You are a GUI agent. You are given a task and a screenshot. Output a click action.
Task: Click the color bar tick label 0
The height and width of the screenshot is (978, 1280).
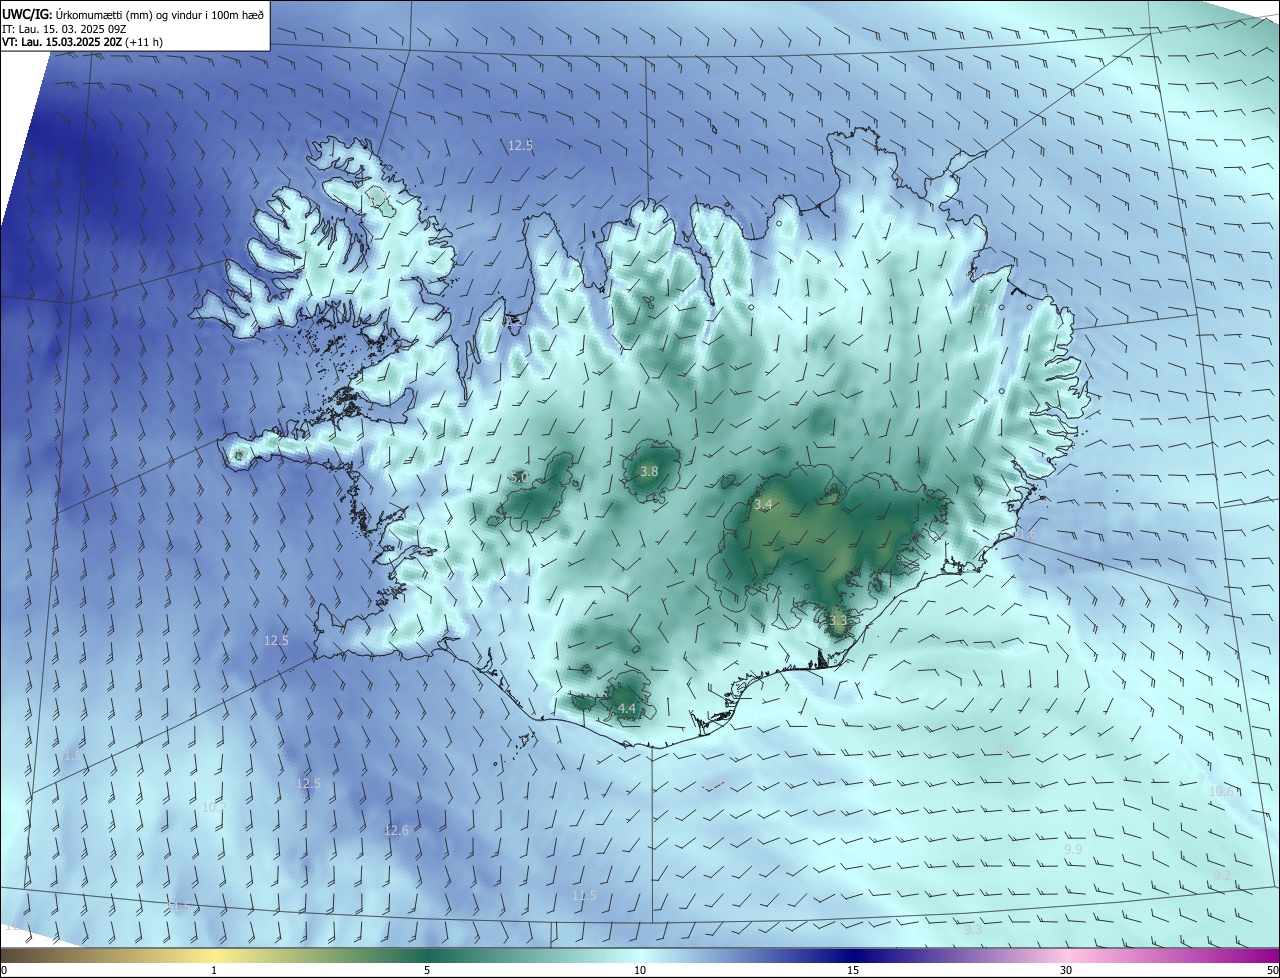click(4, 970)
